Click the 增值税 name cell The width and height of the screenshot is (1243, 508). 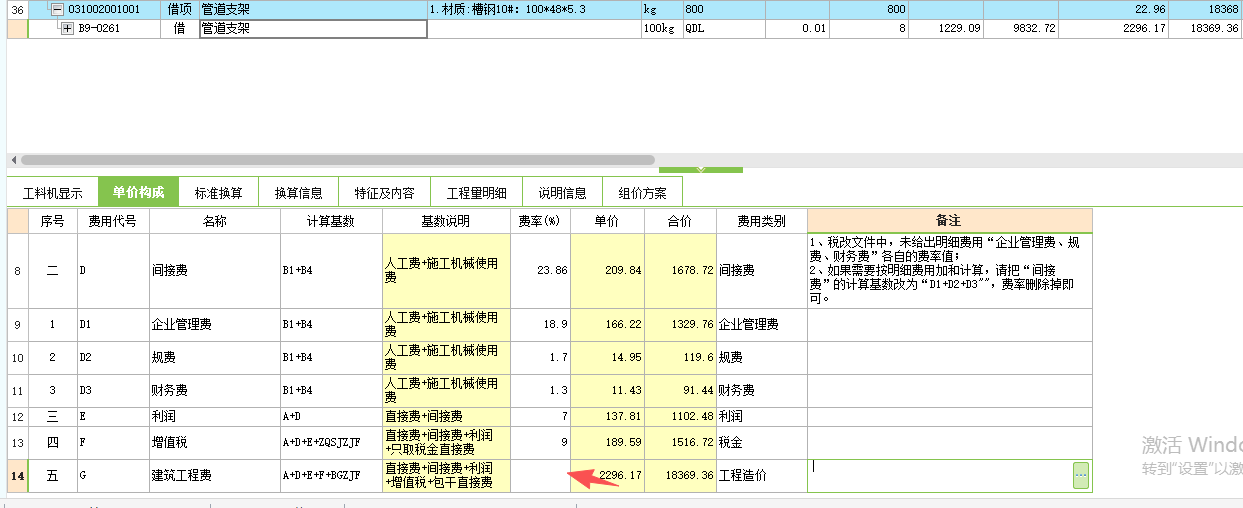click(x=215, y=443)
